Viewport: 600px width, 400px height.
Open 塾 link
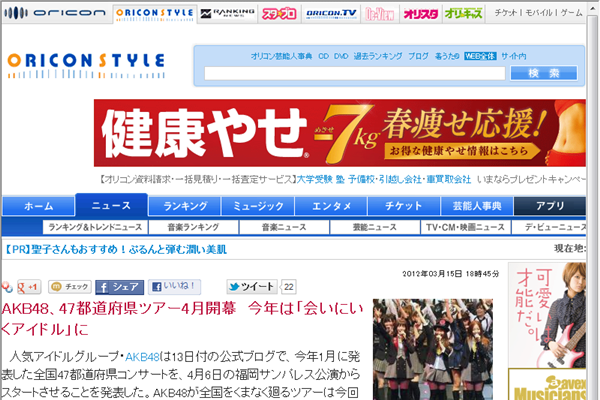(x=340, y=179)
